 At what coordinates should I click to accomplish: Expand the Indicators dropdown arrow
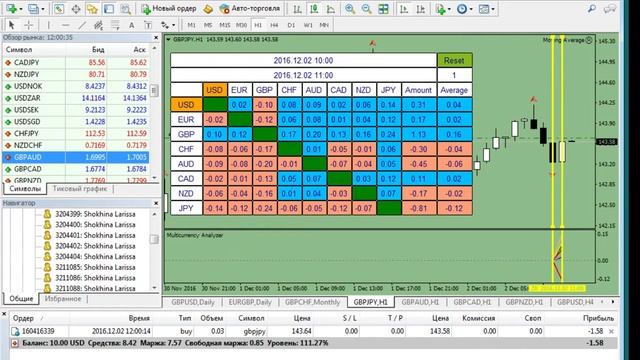(449, 9)
